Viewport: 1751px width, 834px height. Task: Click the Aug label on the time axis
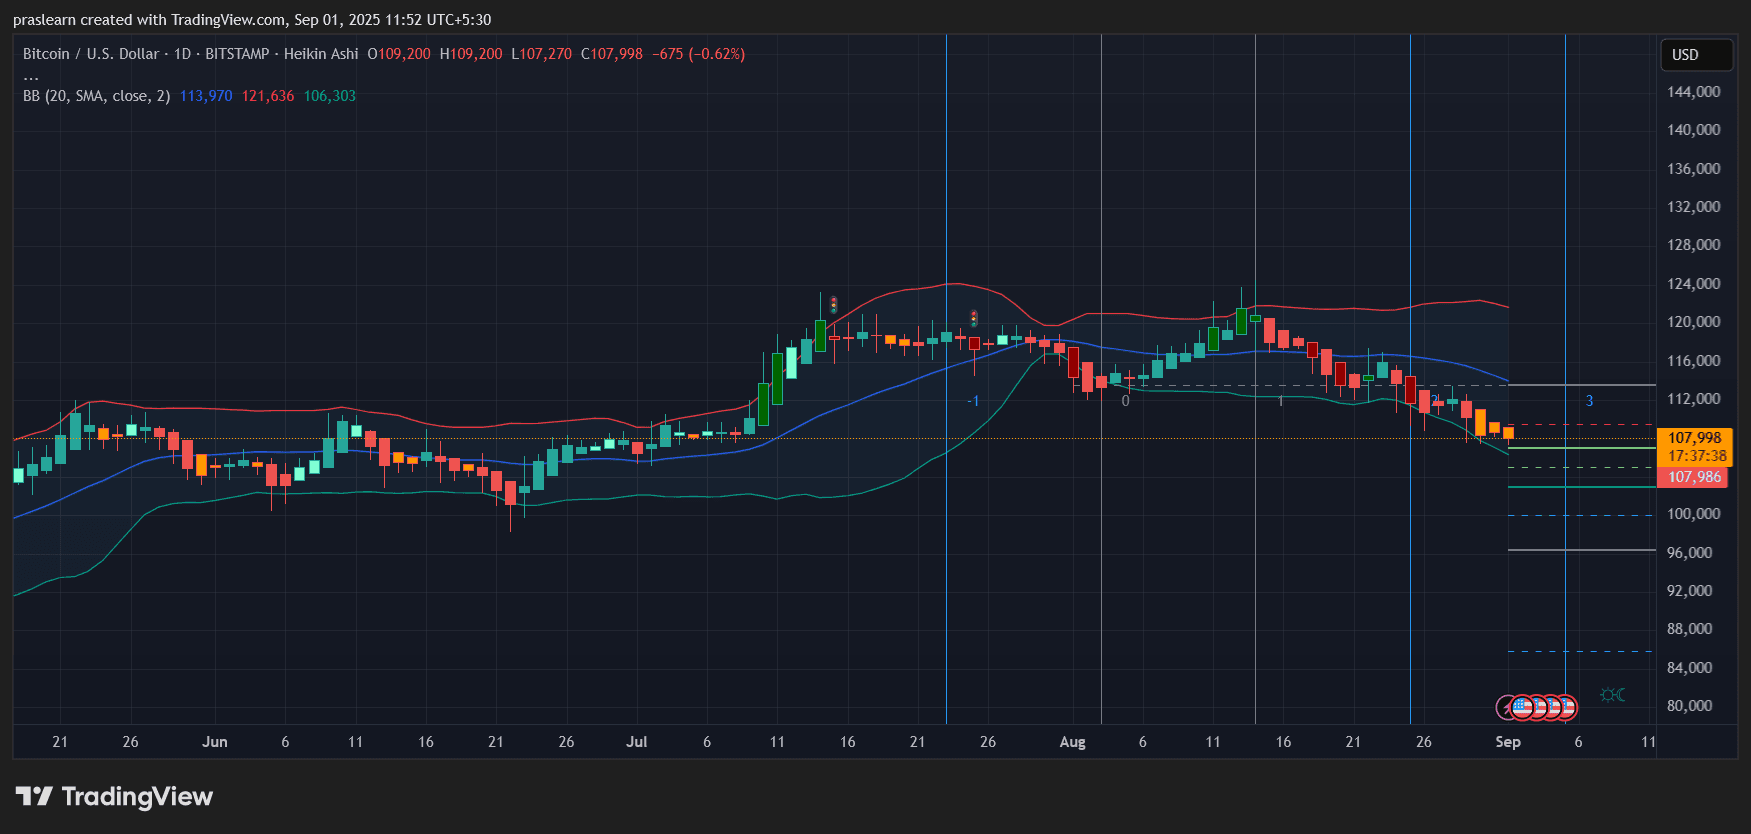point(1072,742)
